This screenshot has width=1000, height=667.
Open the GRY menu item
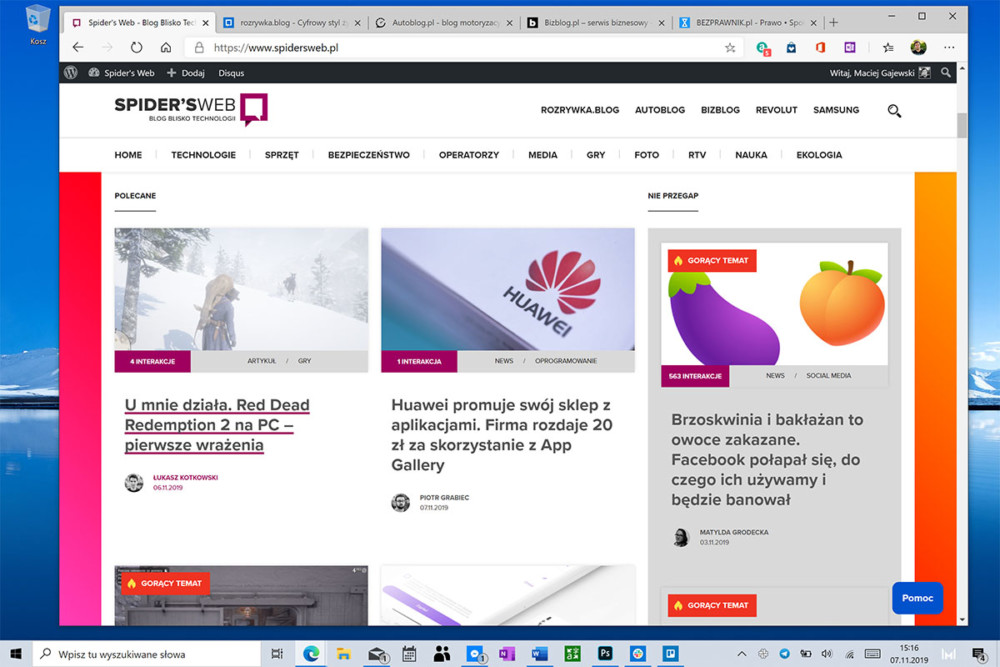click(596, 155)
